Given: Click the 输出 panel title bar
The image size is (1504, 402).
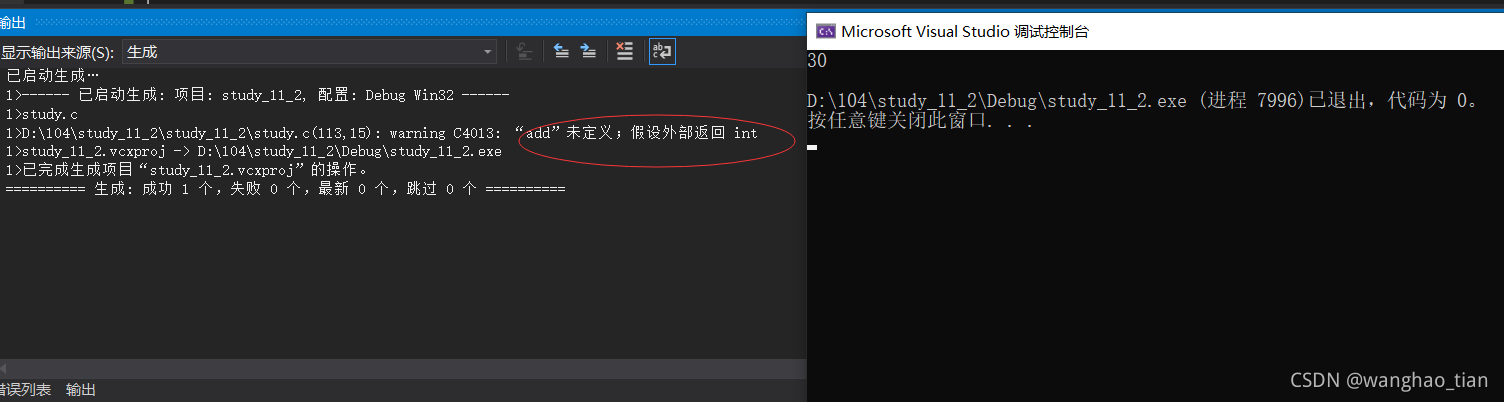Looking at the screenshot, I should pos(403,23).
